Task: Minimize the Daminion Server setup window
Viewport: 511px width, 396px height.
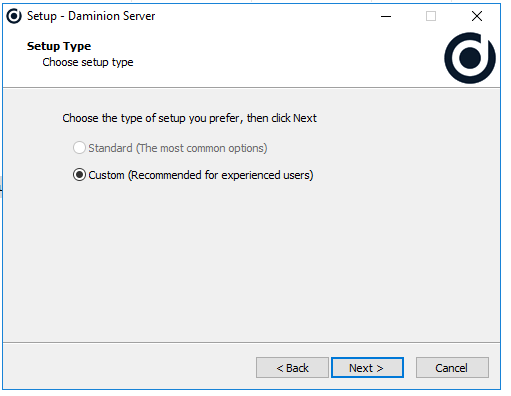Action: pos(386,16)
